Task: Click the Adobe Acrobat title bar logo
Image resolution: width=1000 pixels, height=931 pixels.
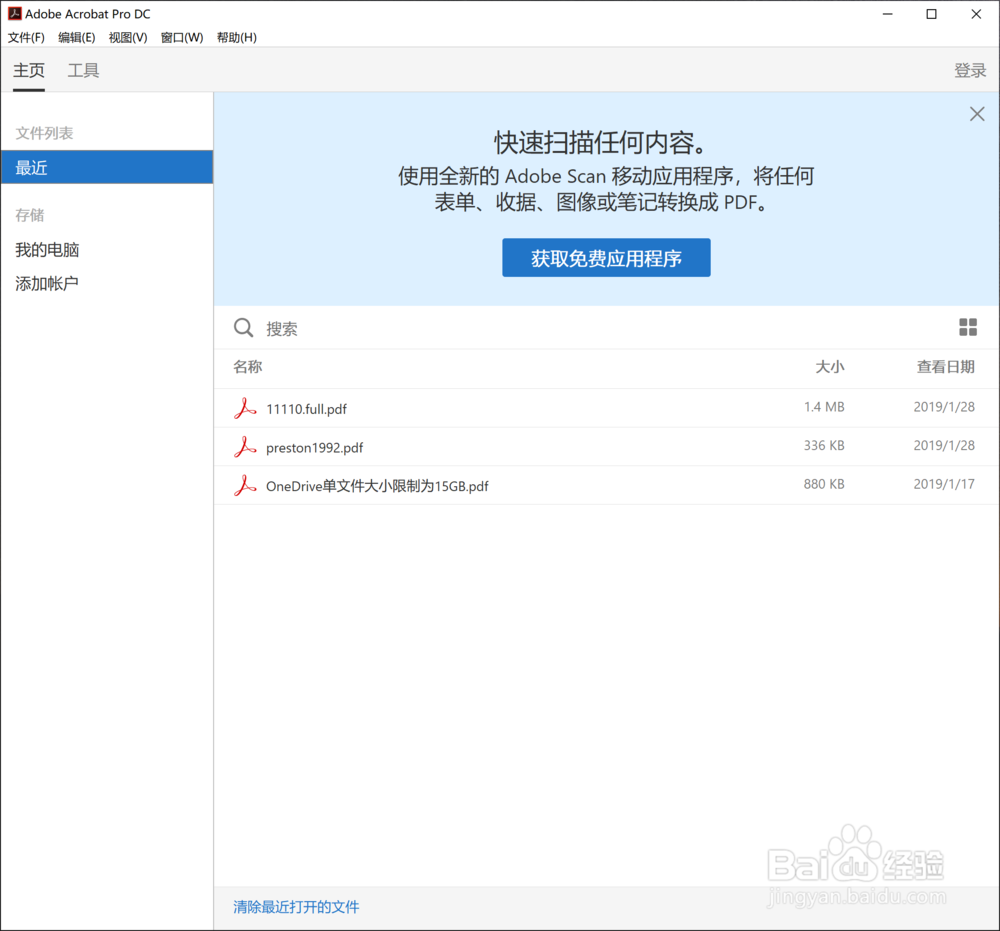Action: point(14,13)
